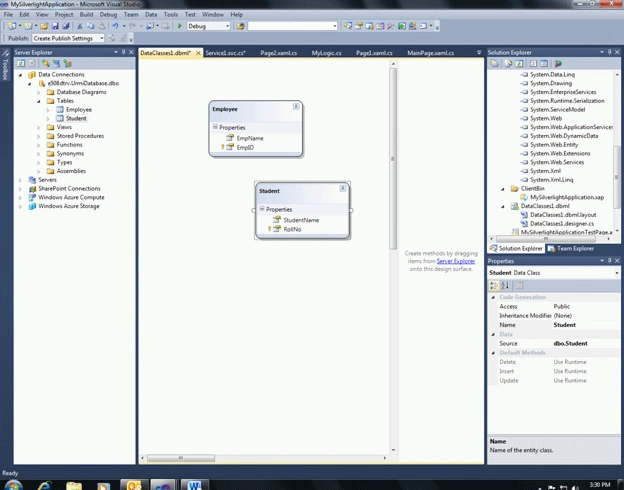Click the View Code icon in Solution Explorer
The image size is (624, 490).
(x=533, y=64)
